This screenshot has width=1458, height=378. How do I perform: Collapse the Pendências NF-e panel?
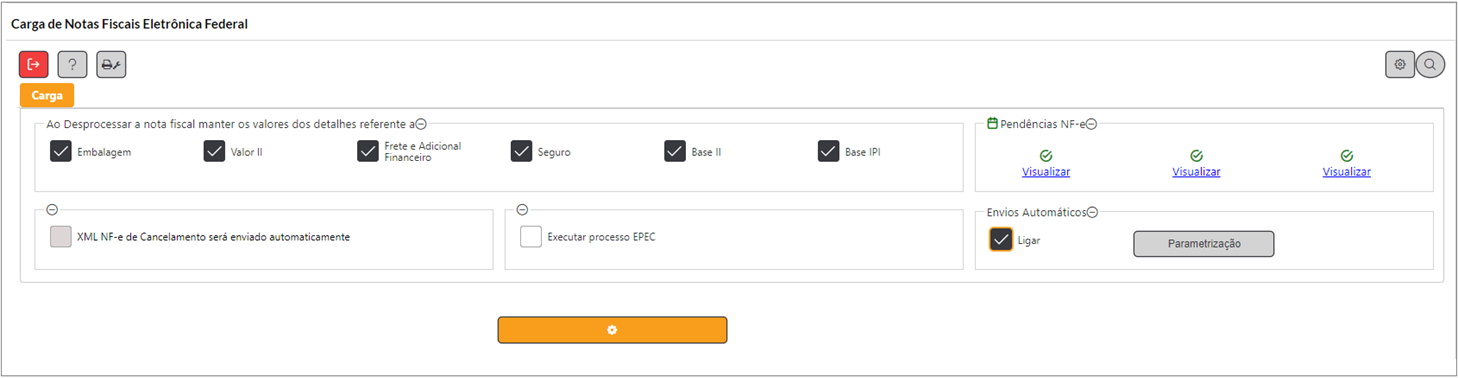click(x=1091, y=124)
